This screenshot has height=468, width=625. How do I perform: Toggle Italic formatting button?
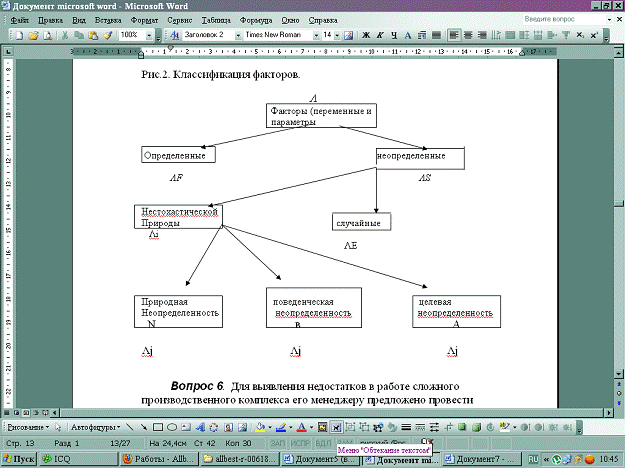point(380,35)
